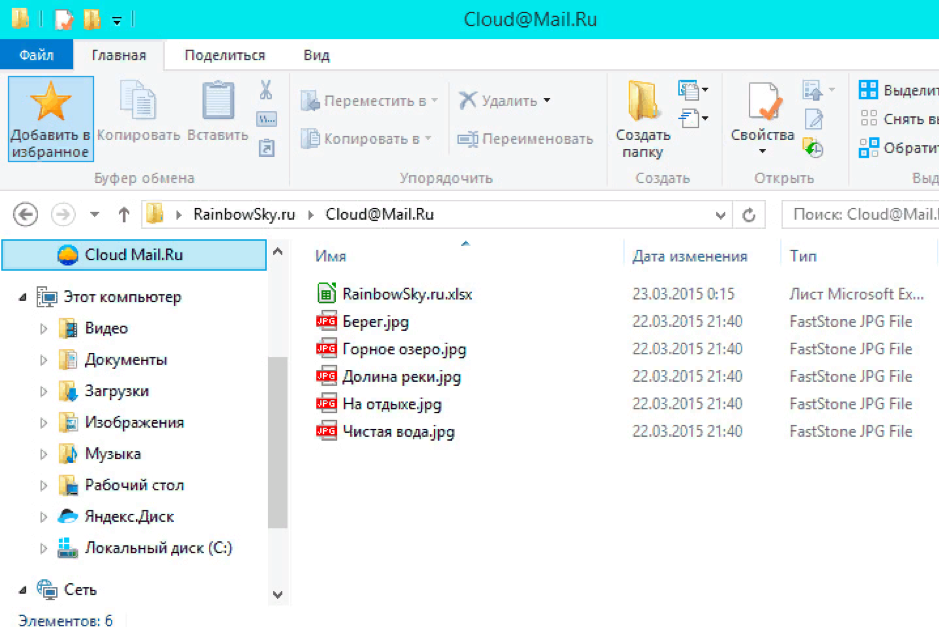The image size is (939, 627).
Task: Click the copy path icon under scissors
Action: coord(266,119)
